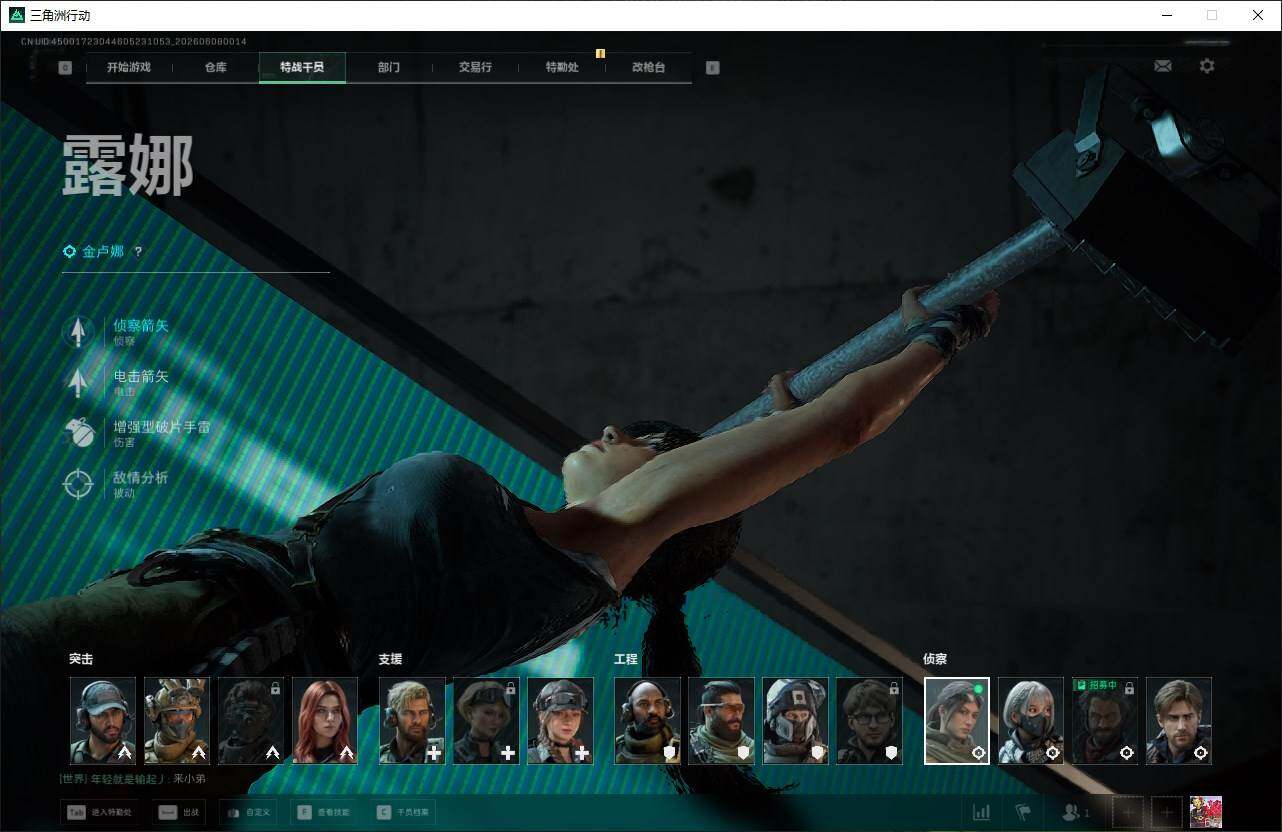Click the 三角洲行动 app icon in title bar
1282x832 pixels.
(x=16, y=15)
